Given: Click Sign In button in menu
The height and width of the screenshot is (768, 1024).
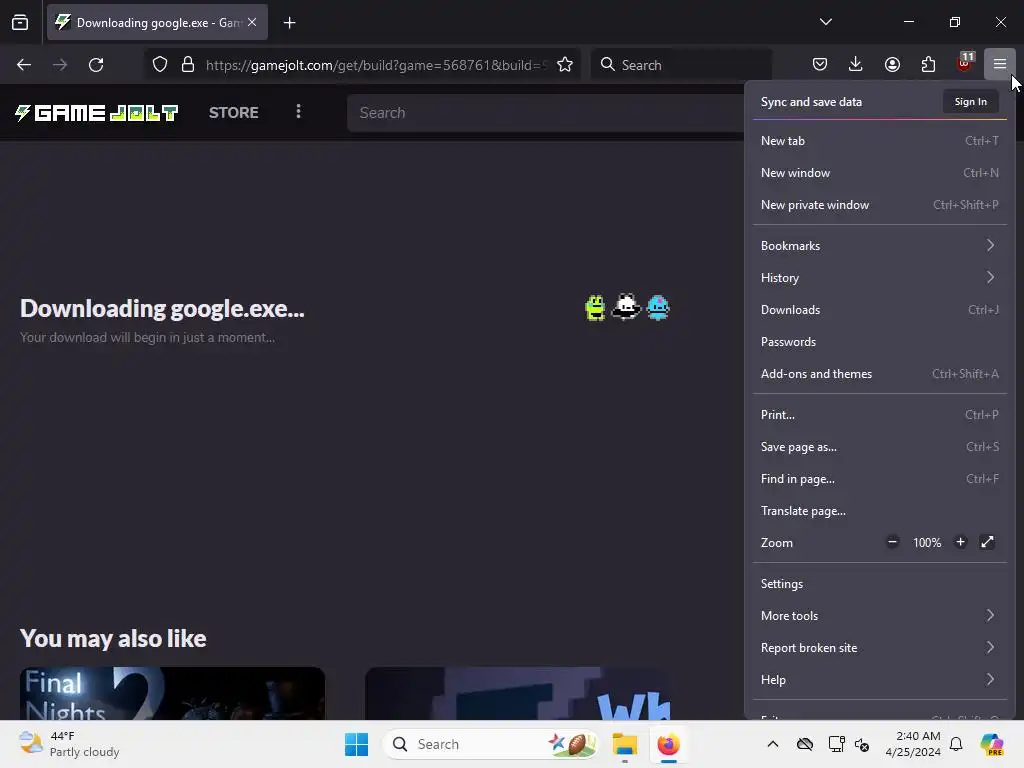Looking at the screenshot, I should [970, 101].
